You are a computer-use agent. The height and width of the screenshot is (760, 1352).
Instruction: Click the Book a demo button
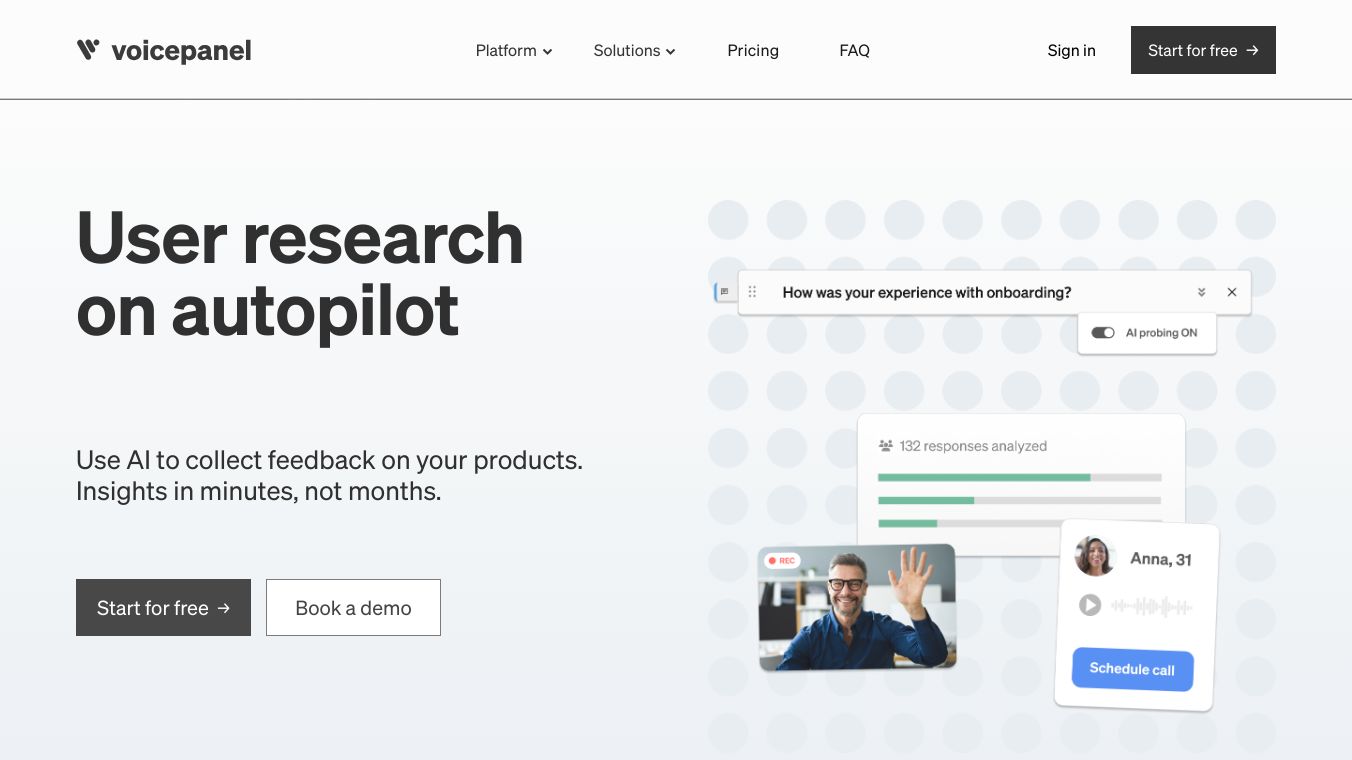tap(353, 607)
